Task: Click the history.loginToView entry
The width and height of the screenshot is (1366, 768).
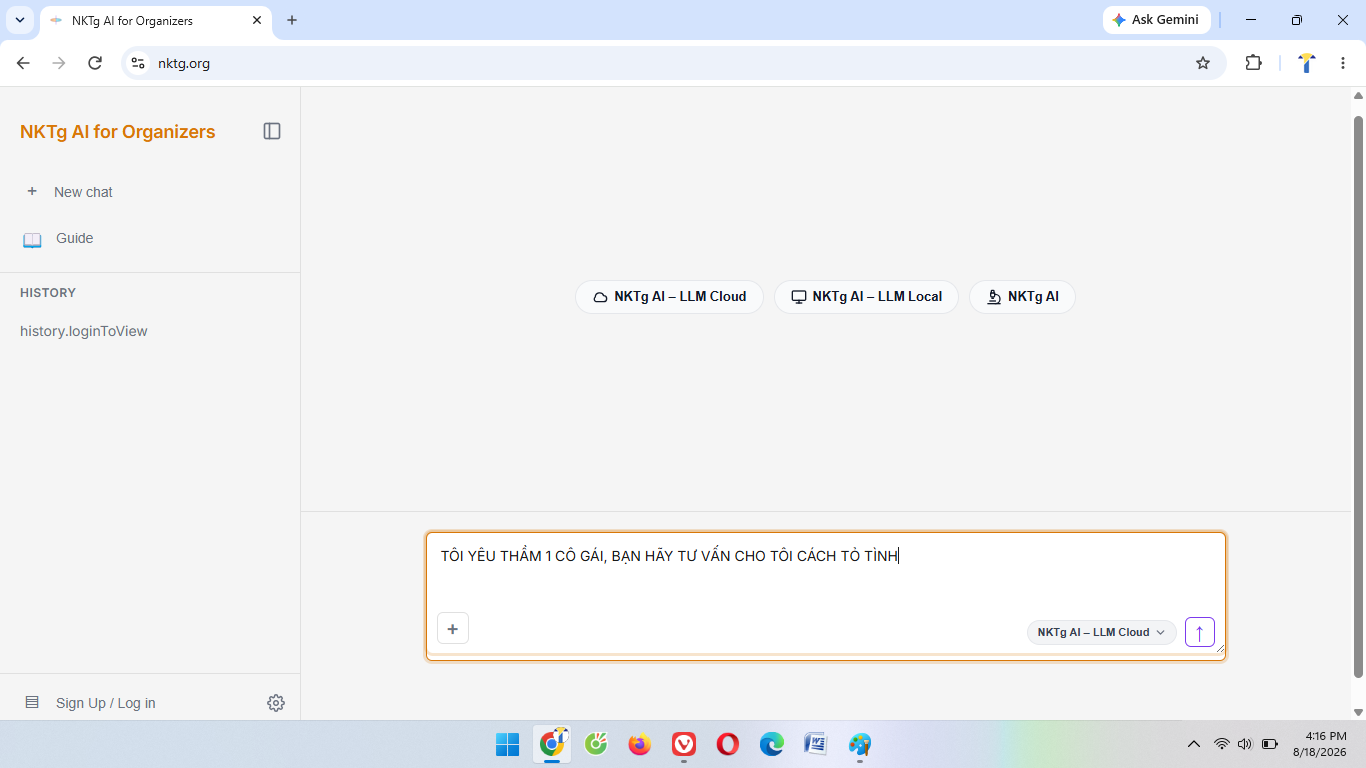Action: pos(84,331)
